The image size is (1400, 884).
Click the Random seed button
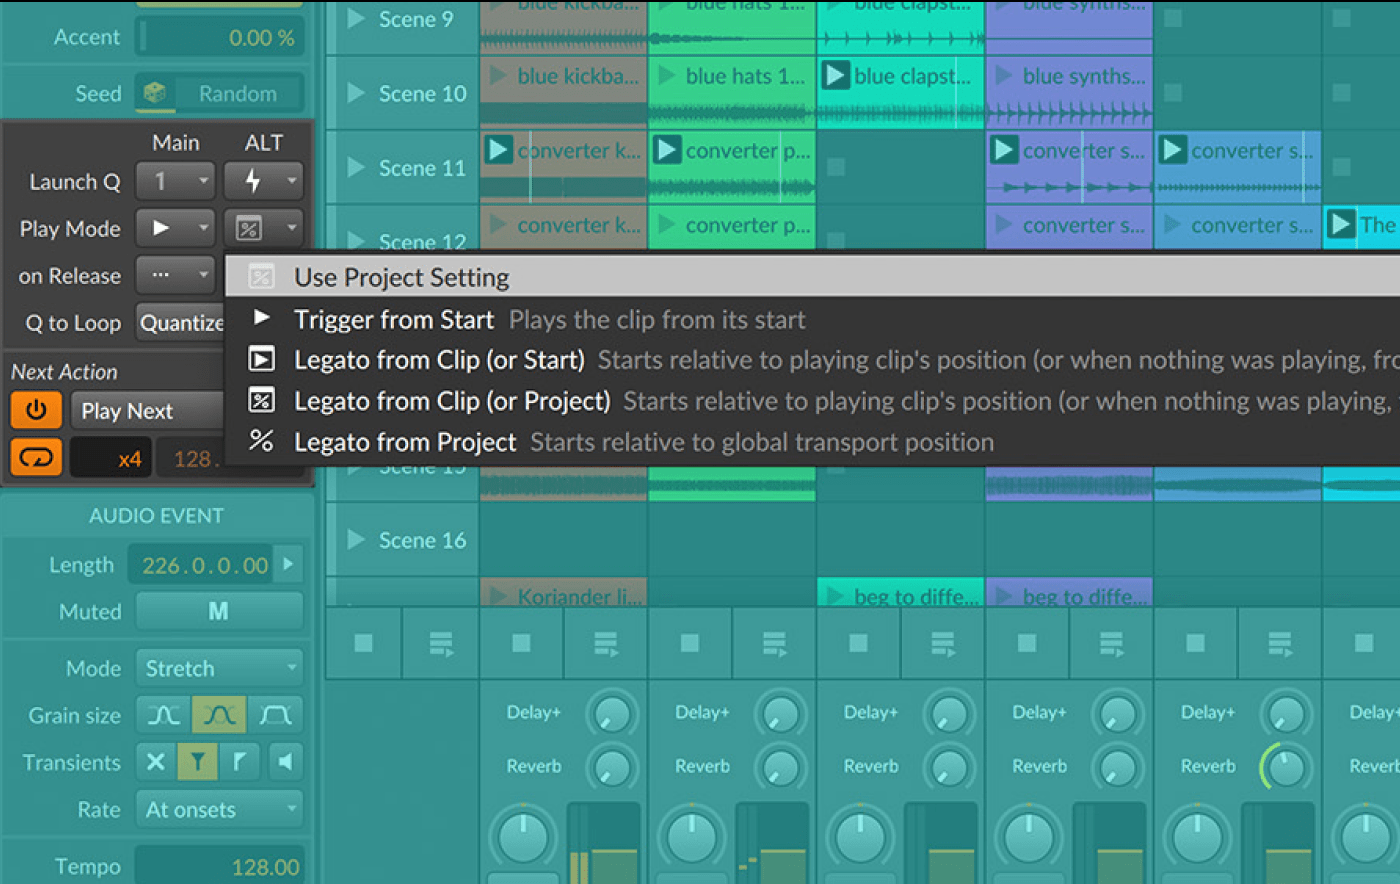click(238, 93)
